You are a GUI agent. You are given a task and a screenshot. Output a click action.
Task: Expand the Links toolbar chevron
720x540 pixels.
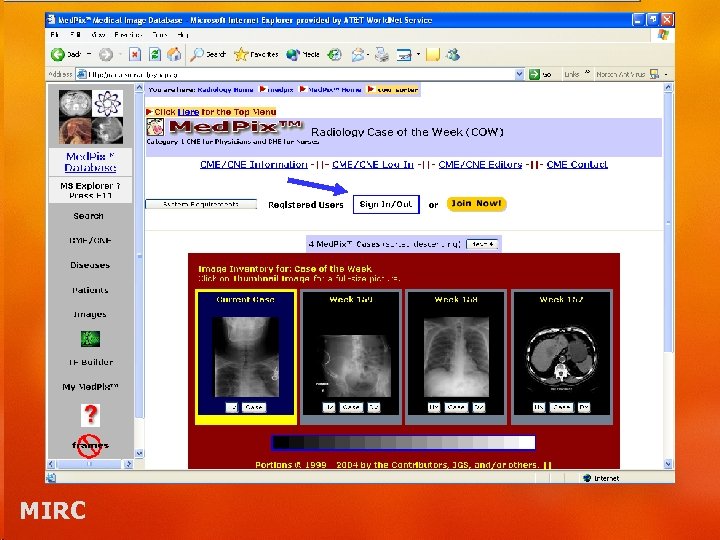(587, 73)
